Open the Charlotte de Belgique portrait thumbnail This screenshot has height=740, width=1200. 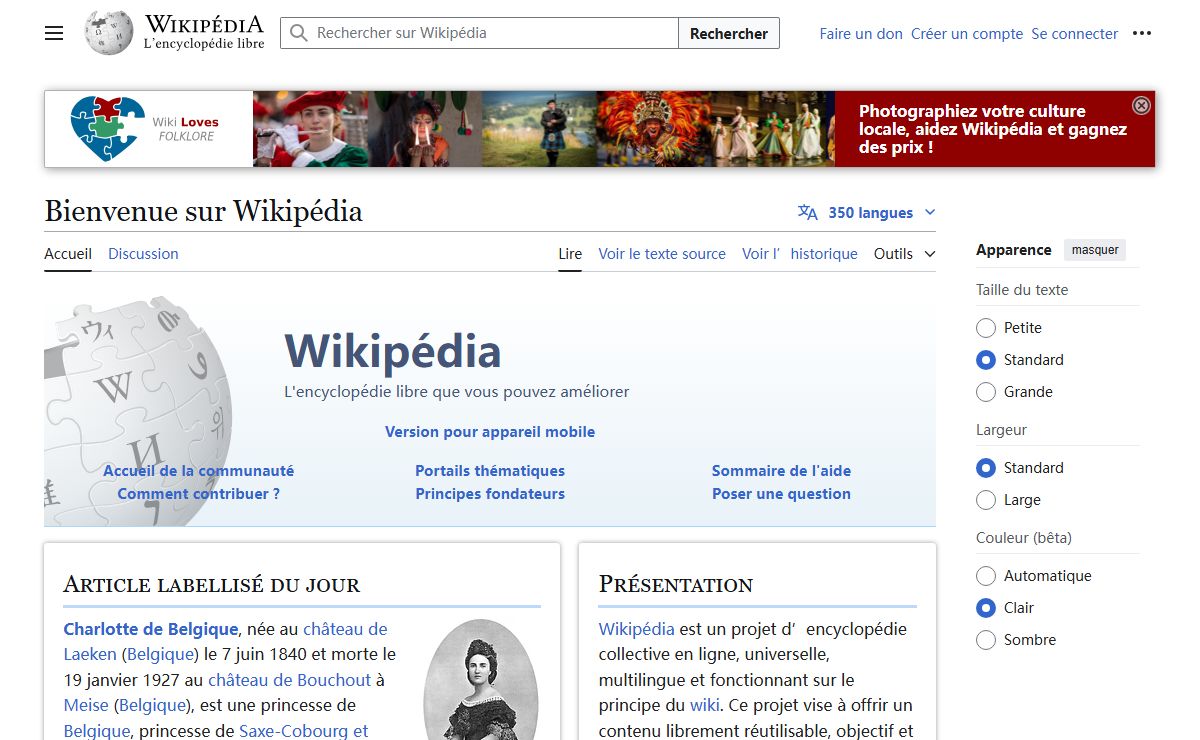tap(481, 680)
